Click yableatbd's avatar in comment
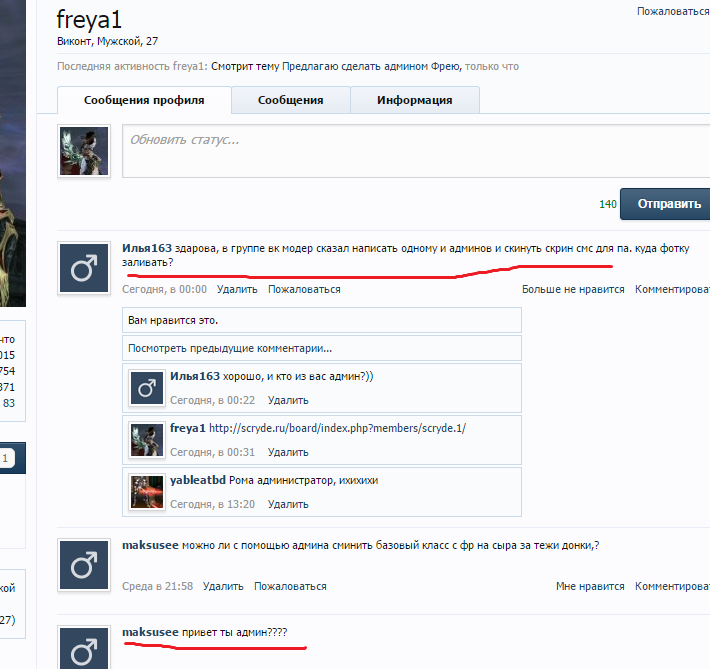 coord(147,490)
